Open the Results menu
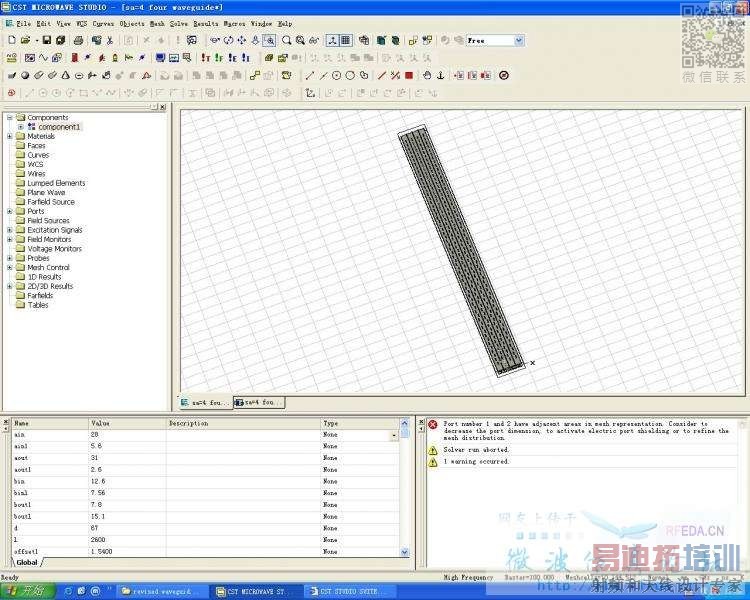Screen dimensions: 750x600 point(206,23)
